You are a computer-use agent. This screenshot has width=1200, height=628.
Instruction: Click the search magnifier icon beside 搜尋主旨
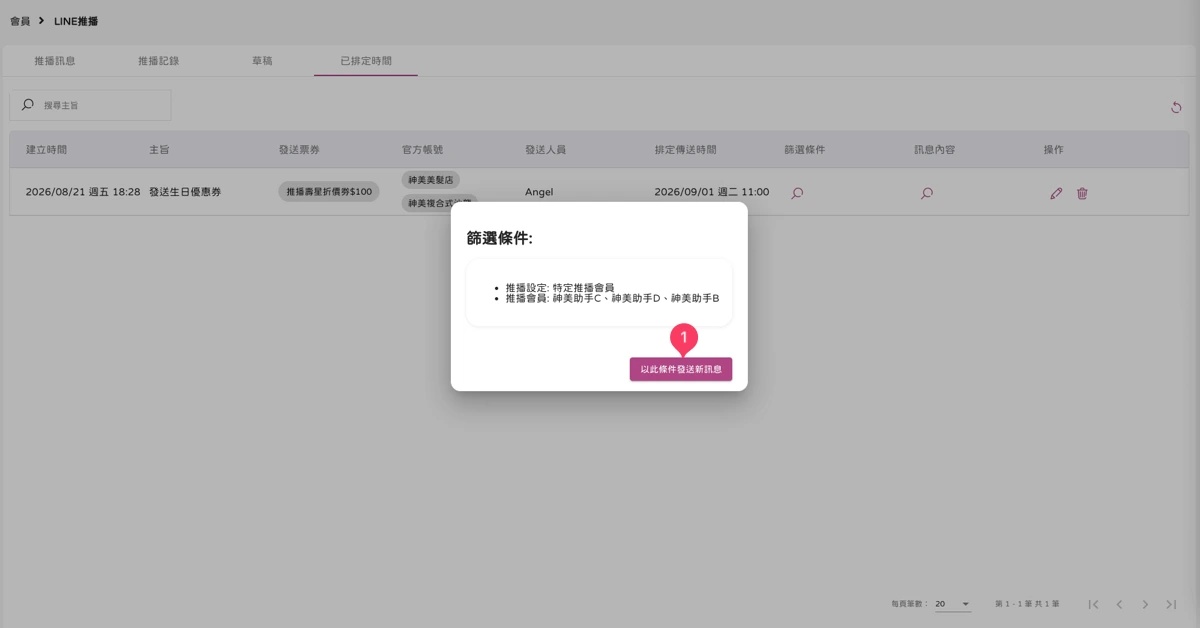click(x=28, y=105)
